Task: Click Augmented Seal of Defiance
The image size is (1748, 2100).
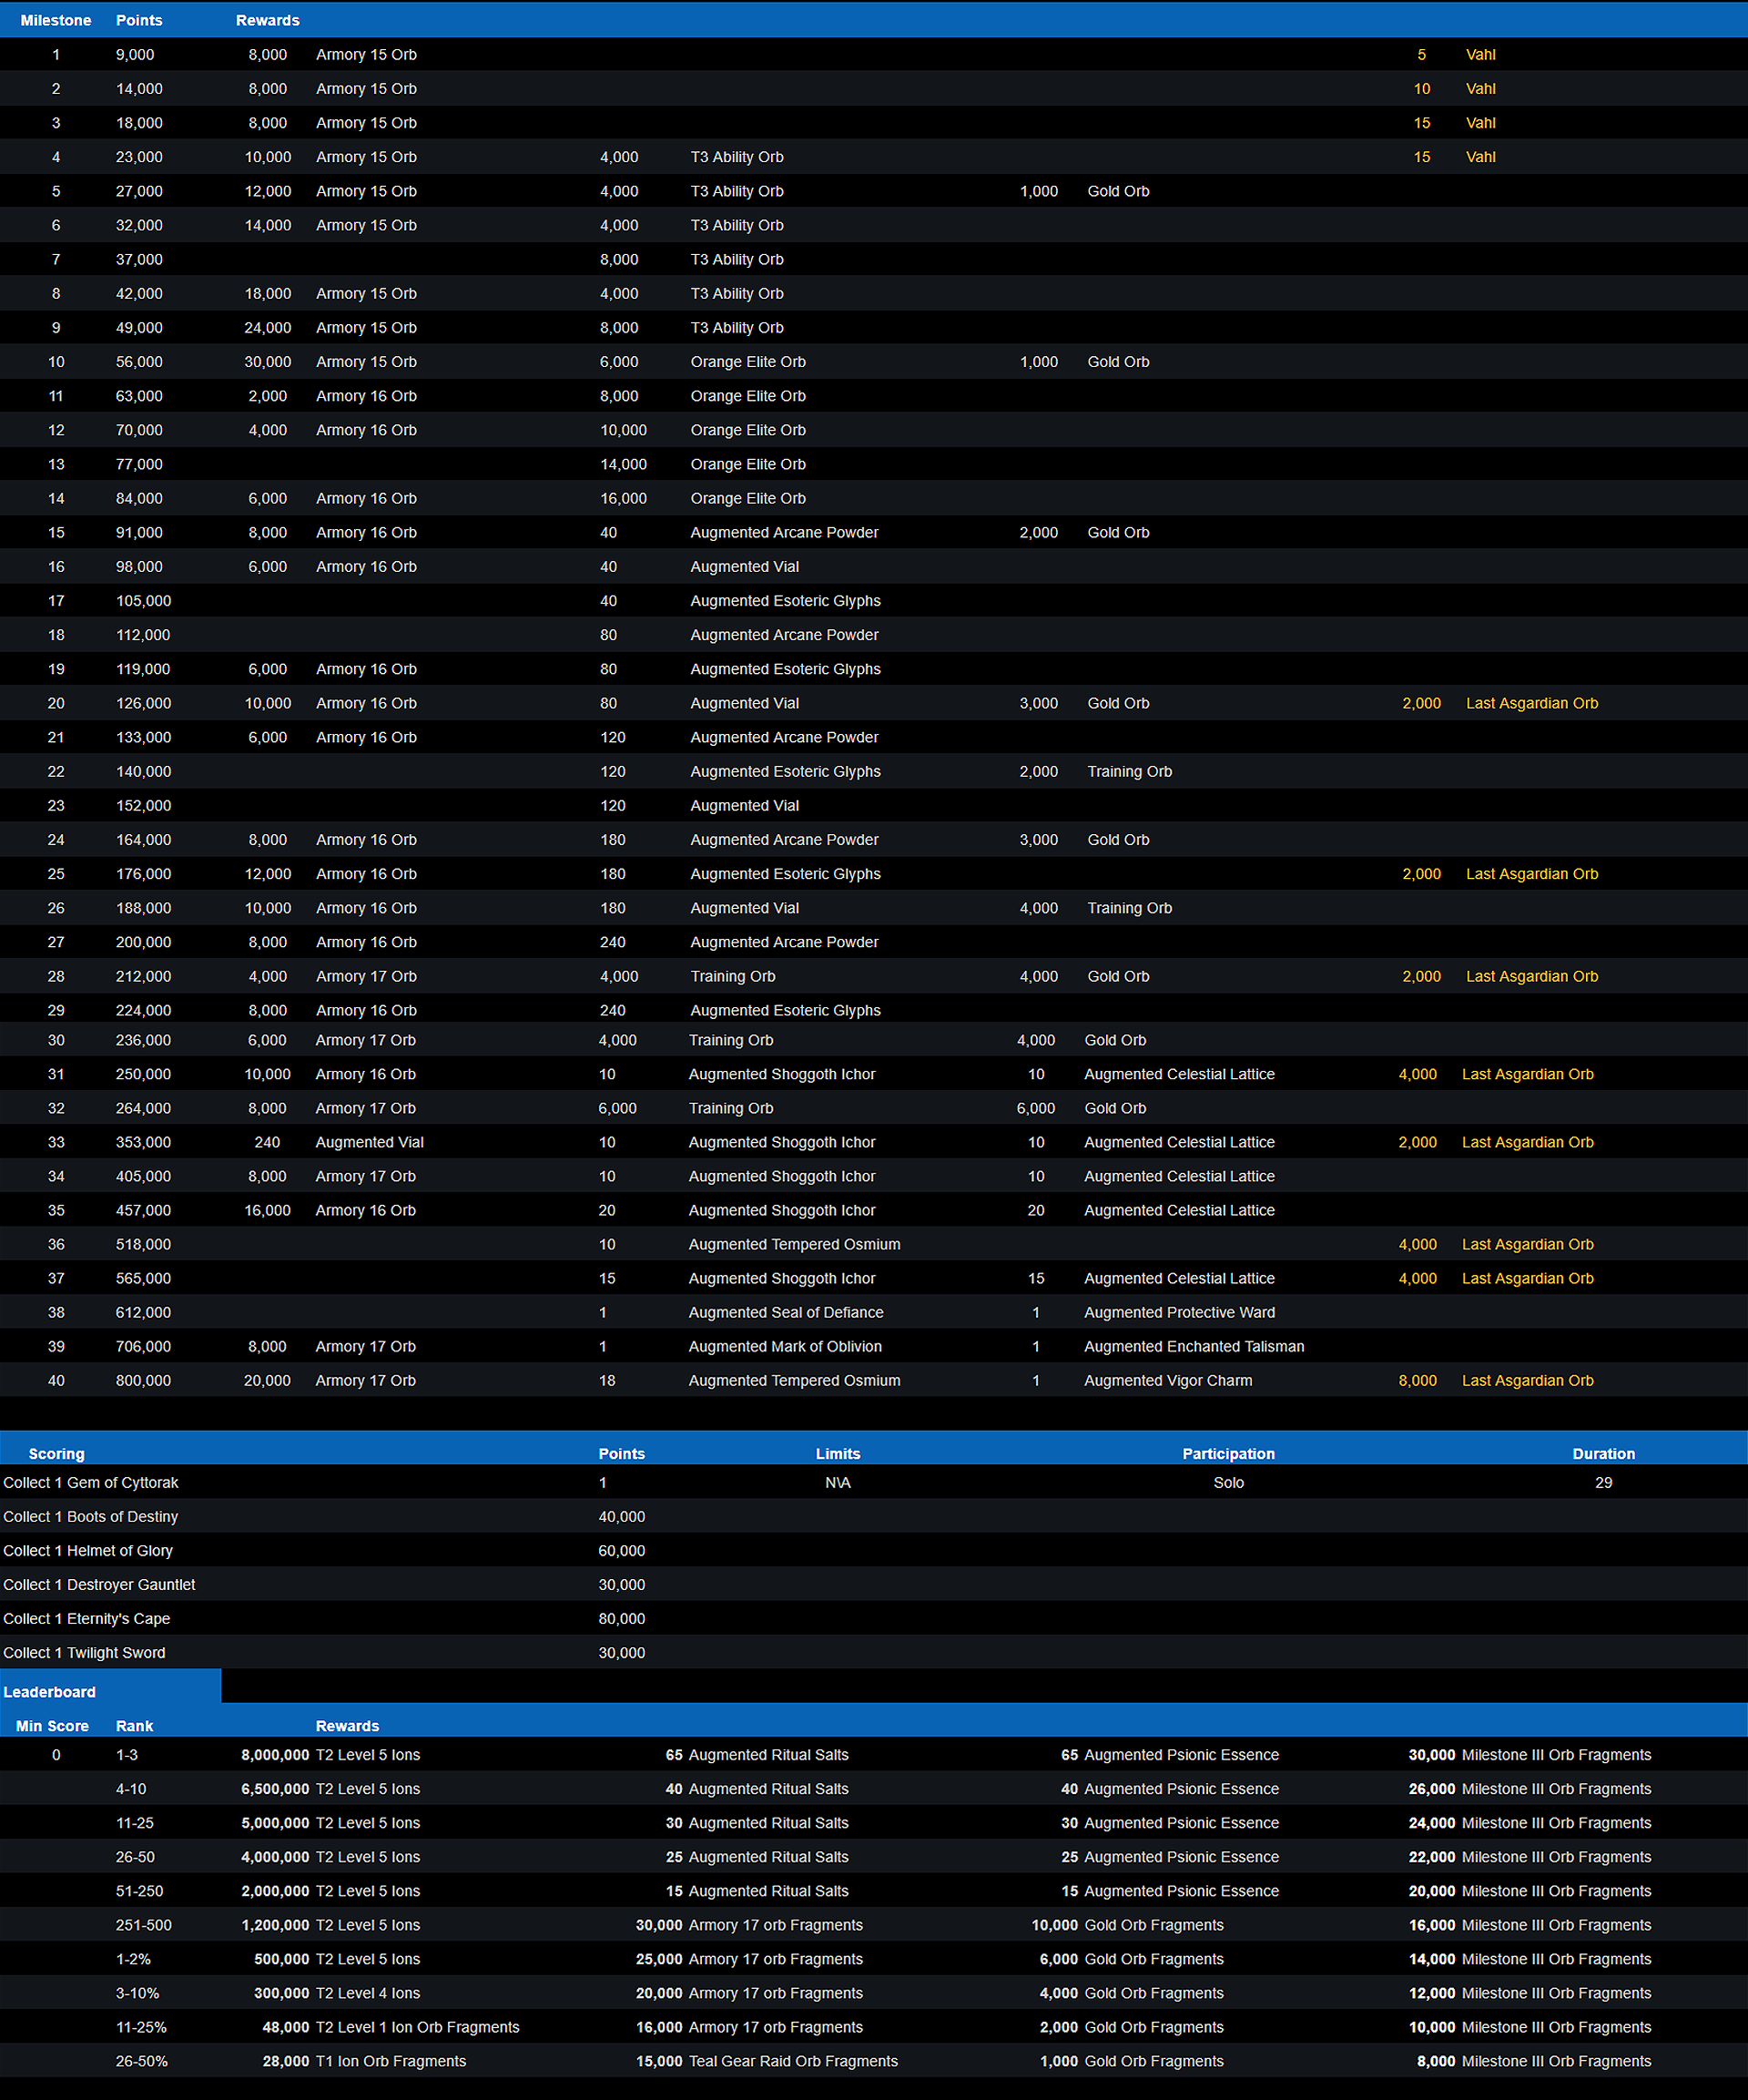Action: (786, 1312)
